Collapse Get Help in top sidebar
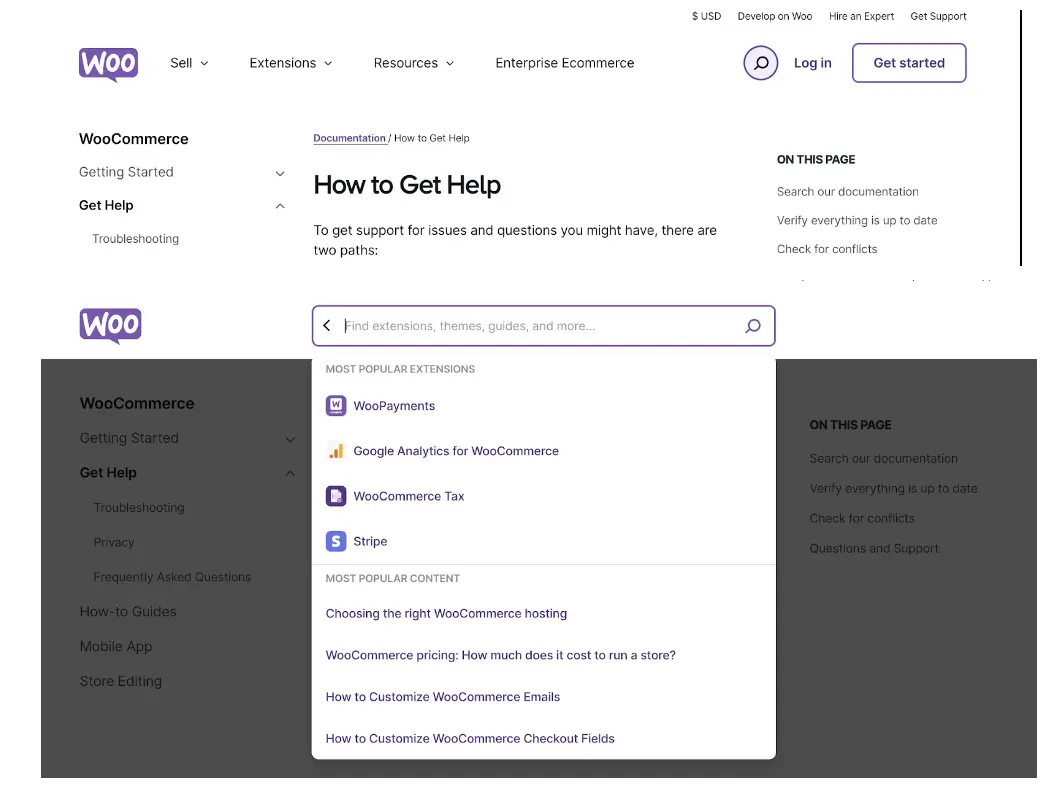 [280, 206]
